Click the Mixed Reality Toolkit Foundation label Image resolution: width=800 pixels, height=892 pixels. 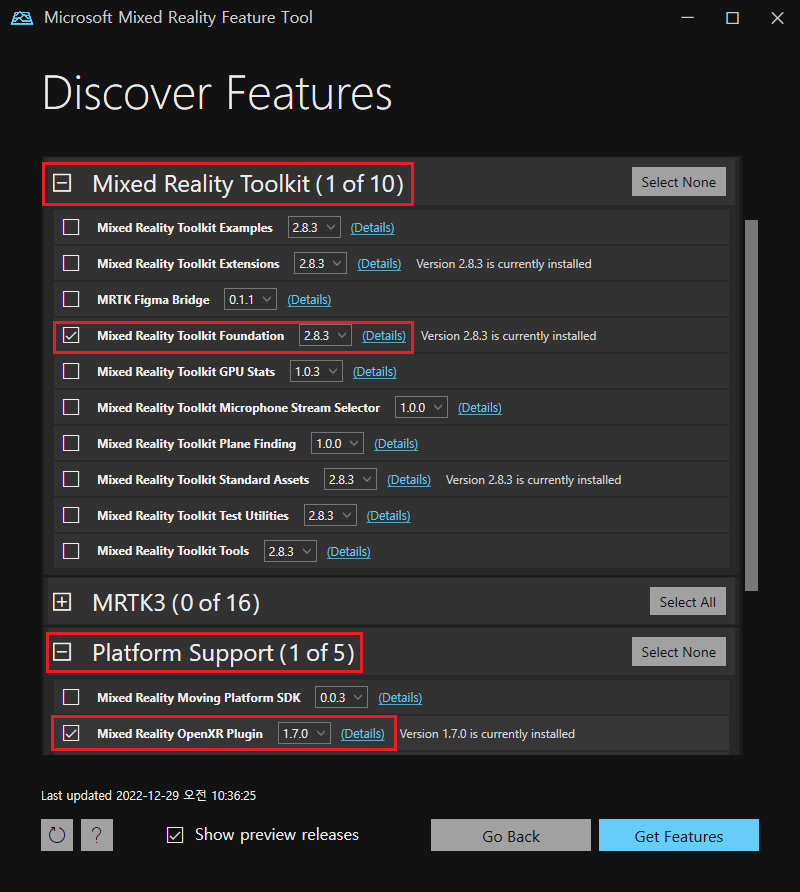point(191,336)
